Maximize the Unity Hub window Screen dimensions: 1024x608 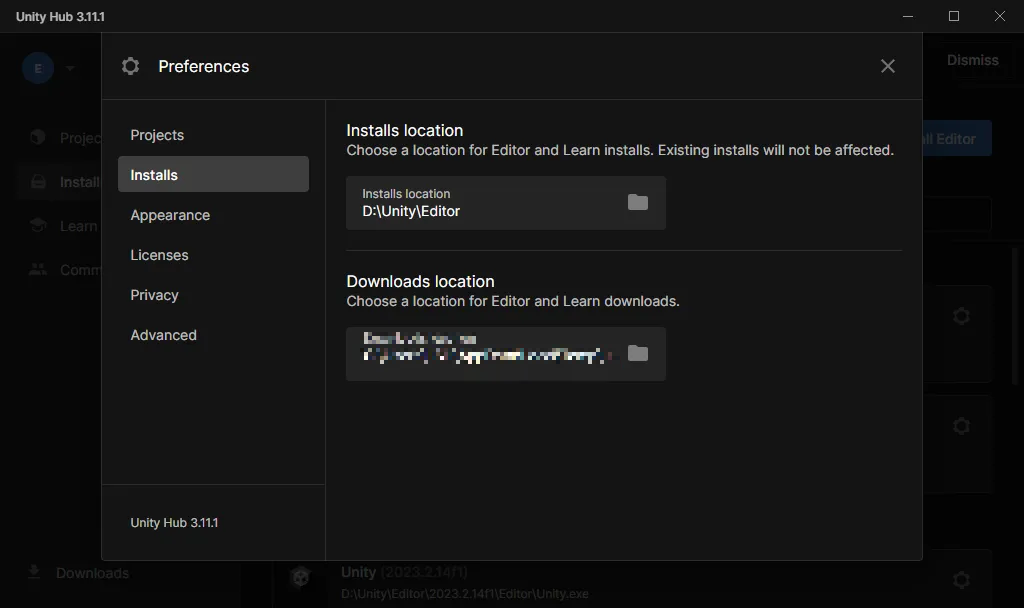pyautogui.click(x=953, y=16)
